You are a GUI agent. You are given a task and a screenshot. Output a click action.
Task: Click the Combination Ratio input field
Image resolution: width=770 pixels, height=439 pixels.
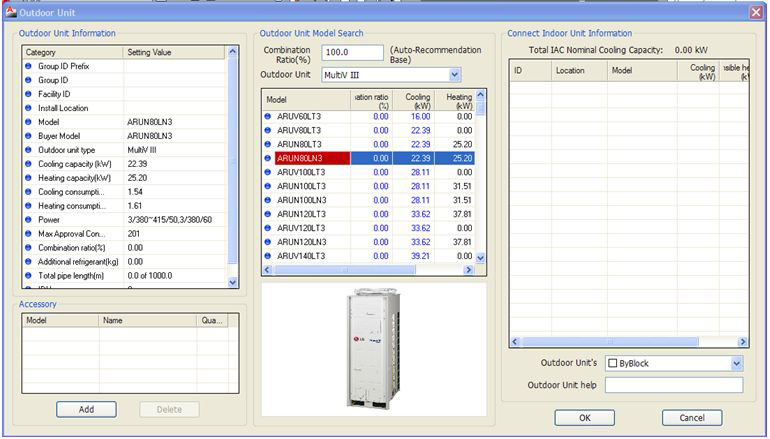(354, 53)
